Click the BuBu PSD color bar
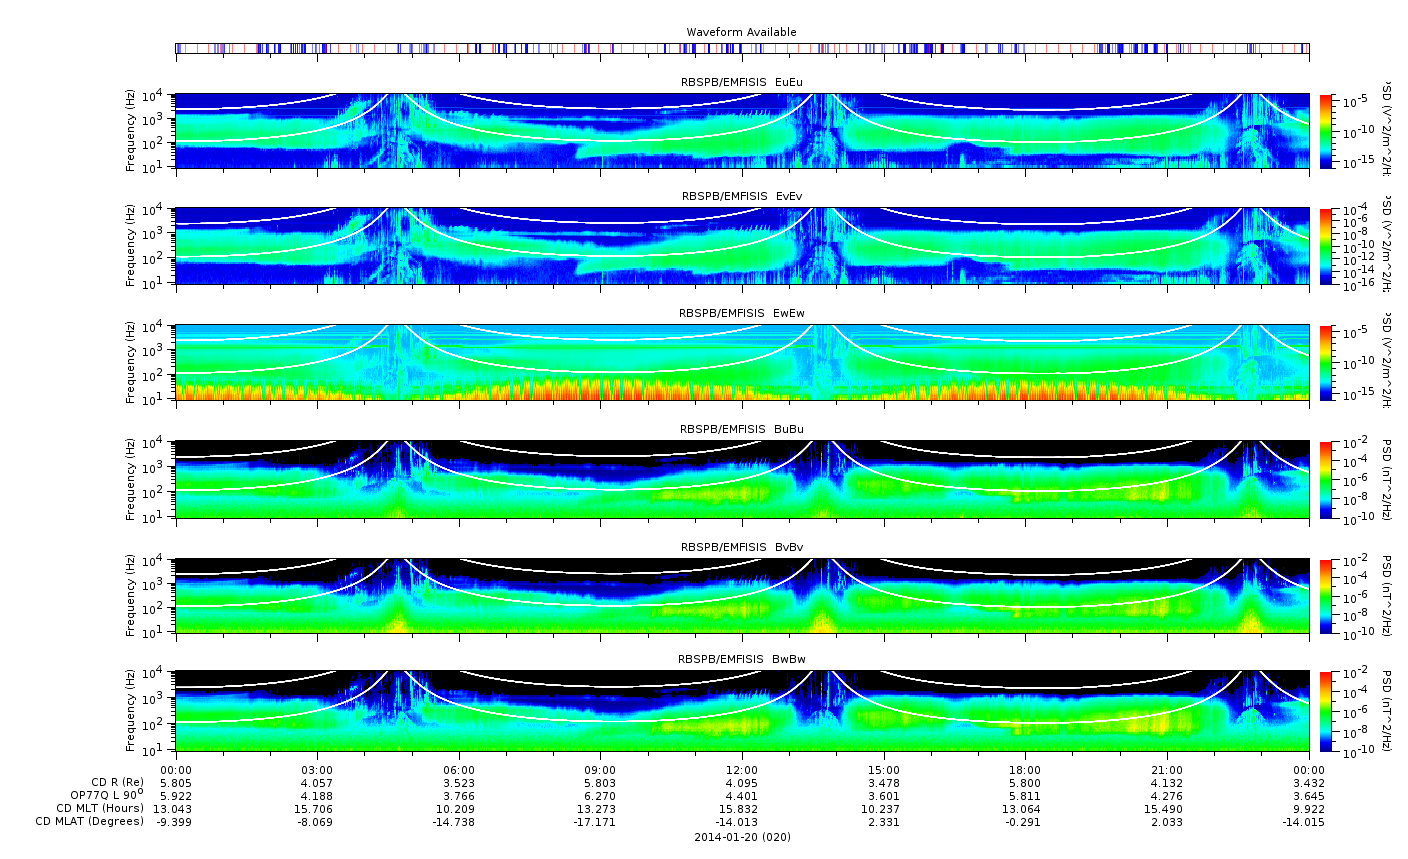1408x859 pixels. (x=1327, y=479)
